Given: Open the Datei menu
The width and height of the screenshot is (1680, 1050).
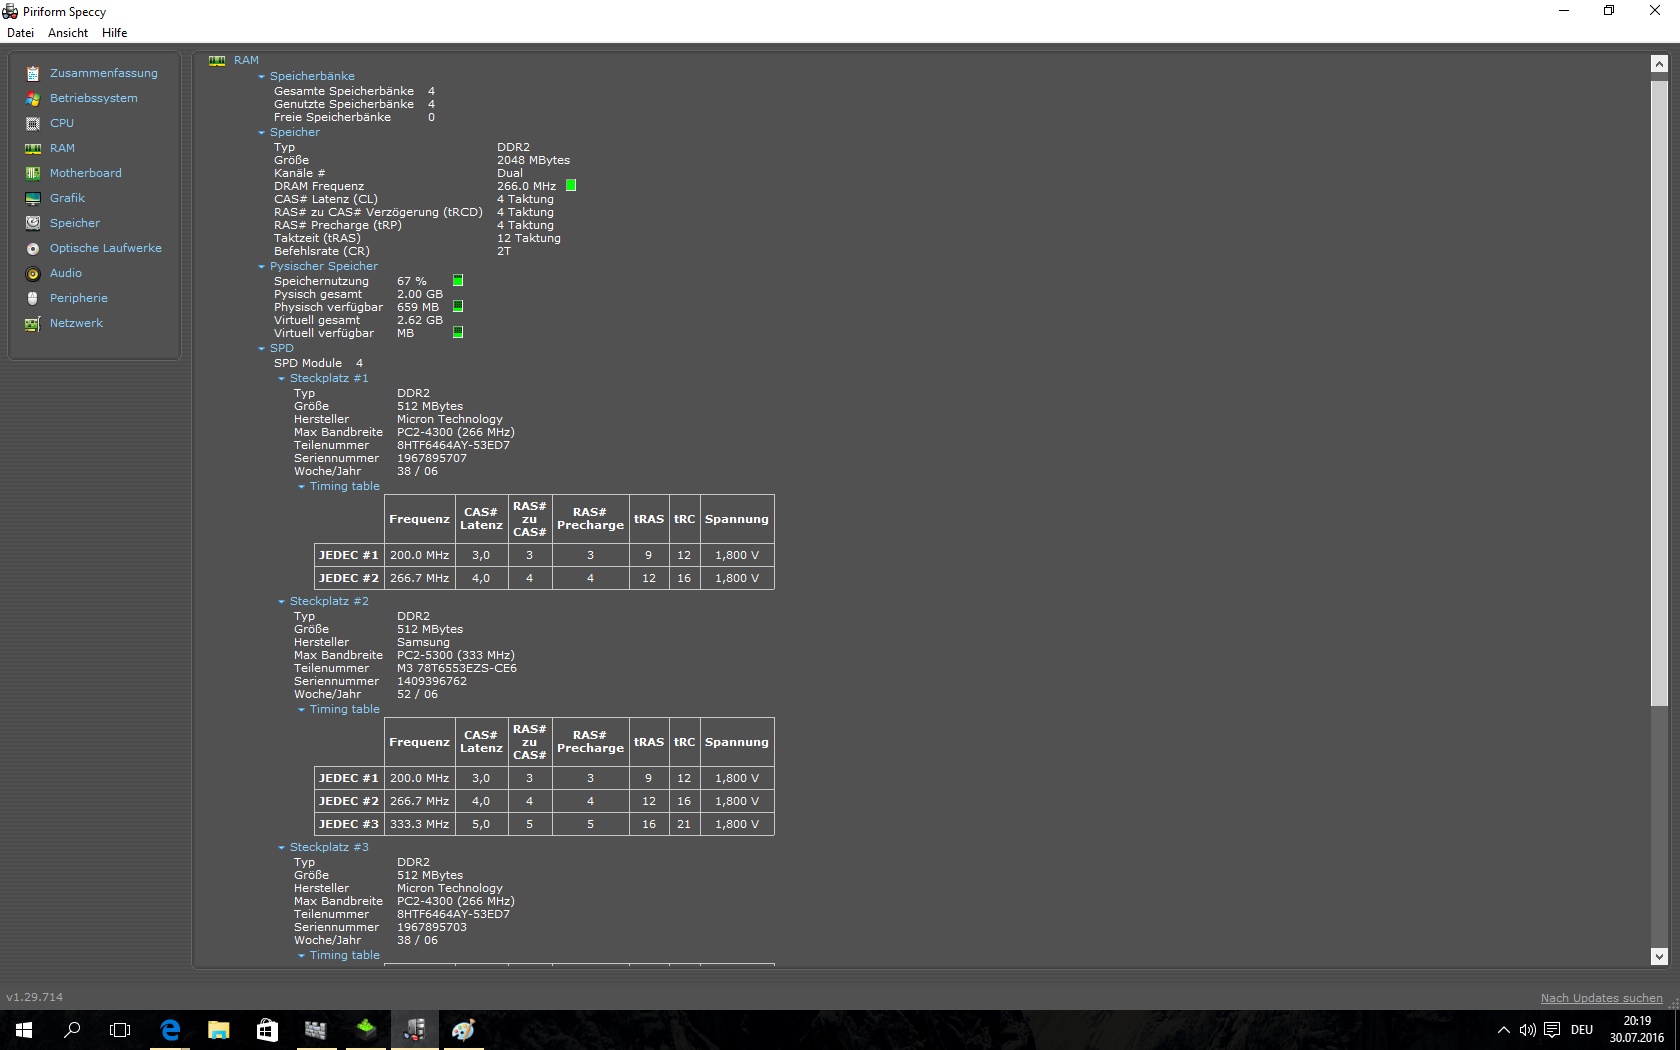Looking at the screenshot, I should click(x=20, y=33).
